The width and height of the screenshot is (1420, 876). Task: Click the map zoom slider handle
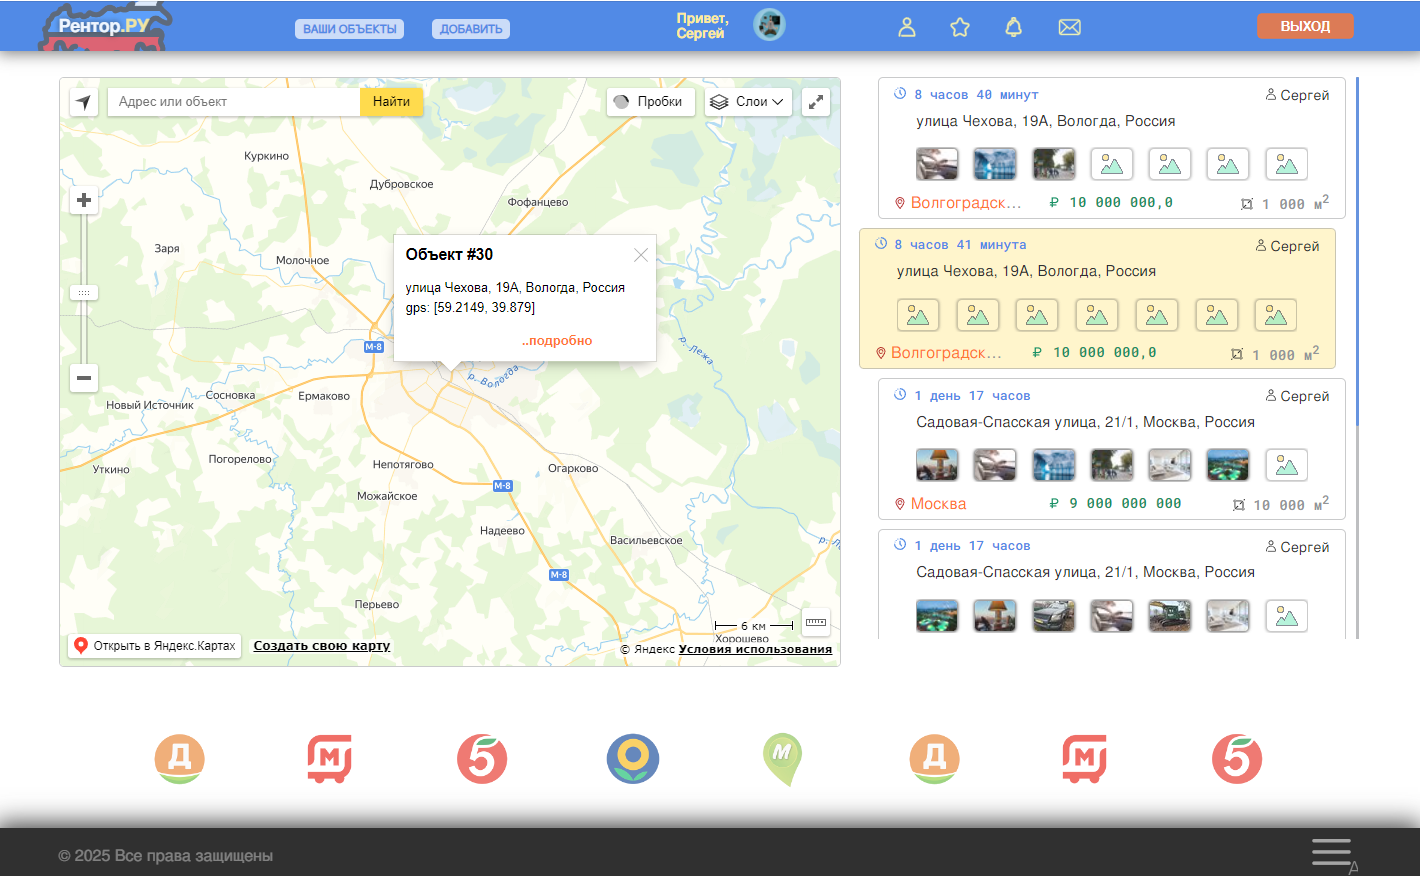click(x=84, y=293)
